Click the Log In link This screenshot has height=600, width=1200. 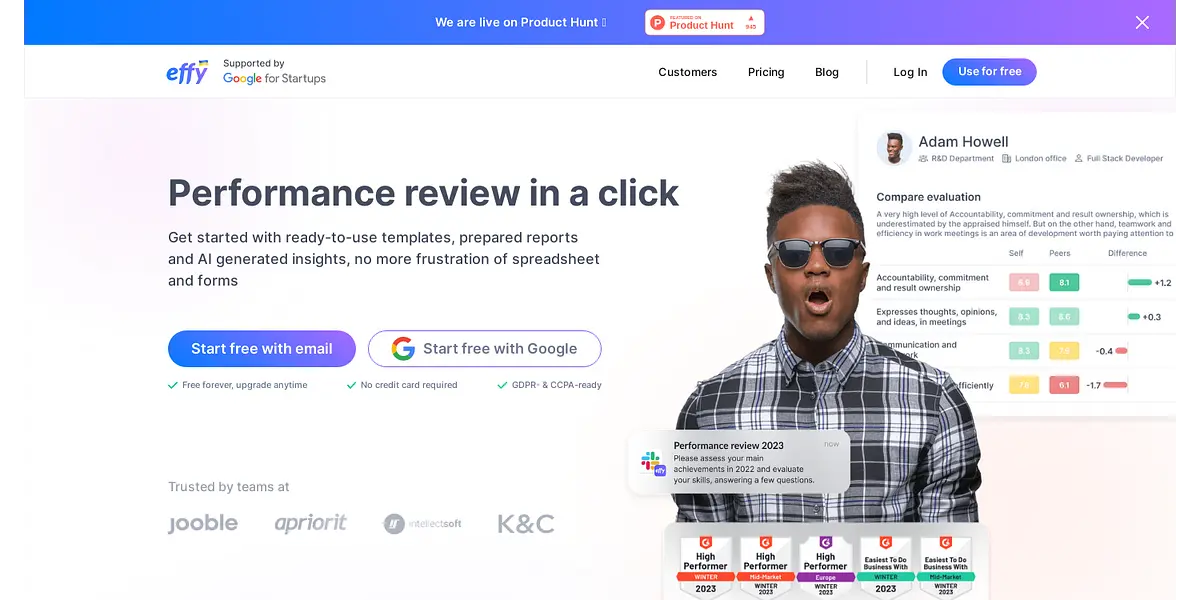tap(910, 72)
